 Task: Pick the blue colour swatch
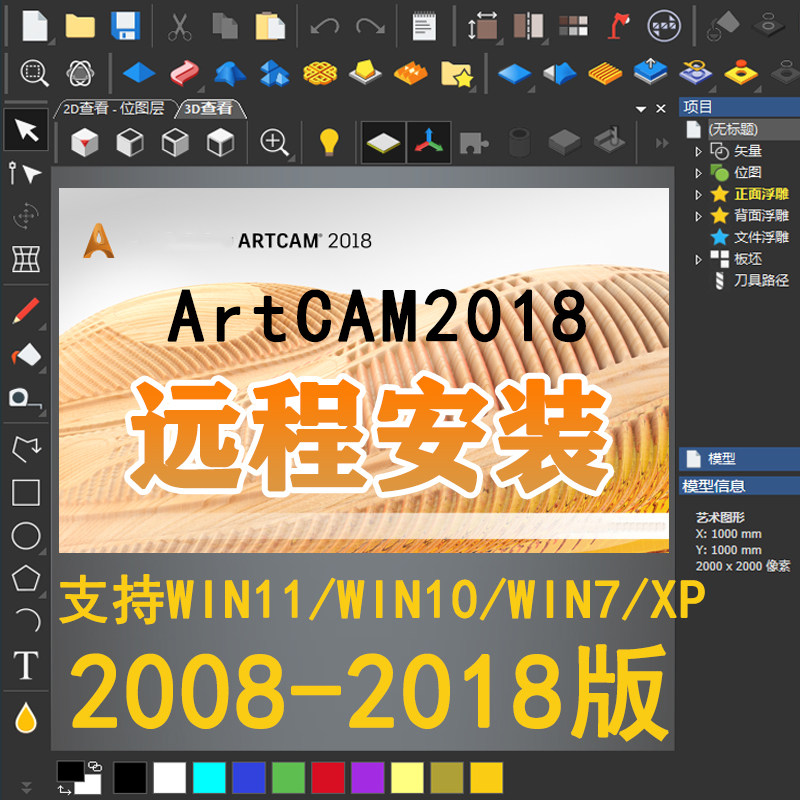point(249,778)
